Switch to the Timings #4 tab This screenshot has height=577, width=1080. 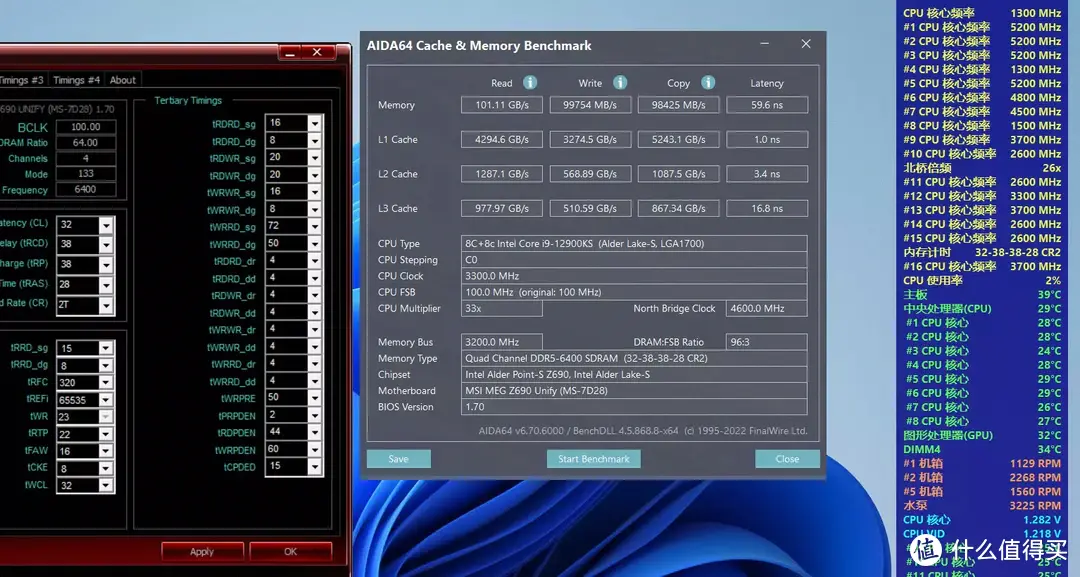76,80
